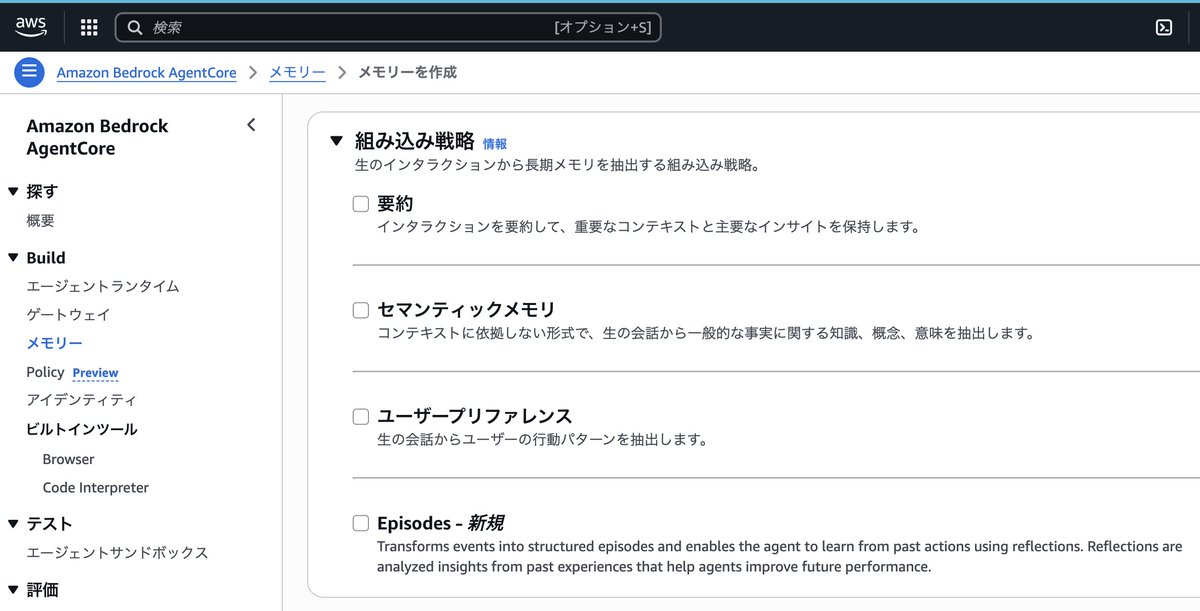Check the Episodes 新規 strategy

360,522
